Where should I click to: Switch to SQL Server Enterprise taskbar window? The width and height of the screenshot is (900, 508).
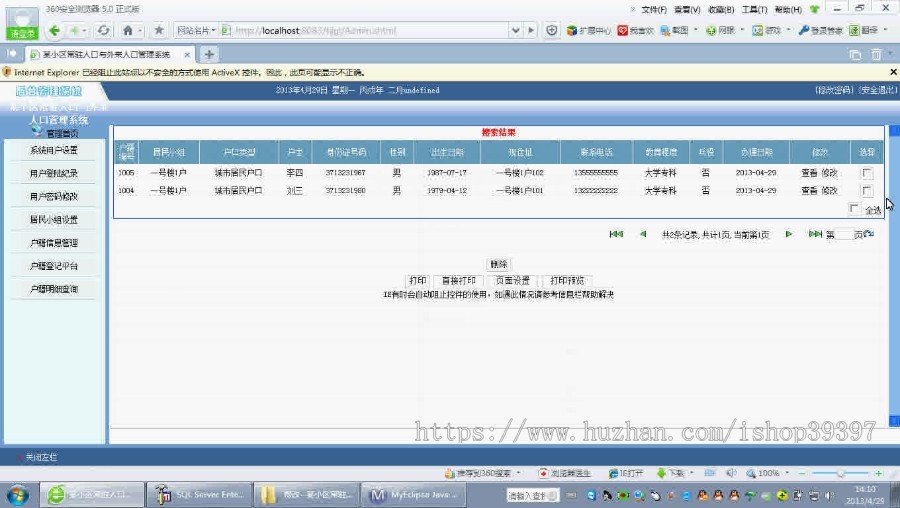click(199, 495)
